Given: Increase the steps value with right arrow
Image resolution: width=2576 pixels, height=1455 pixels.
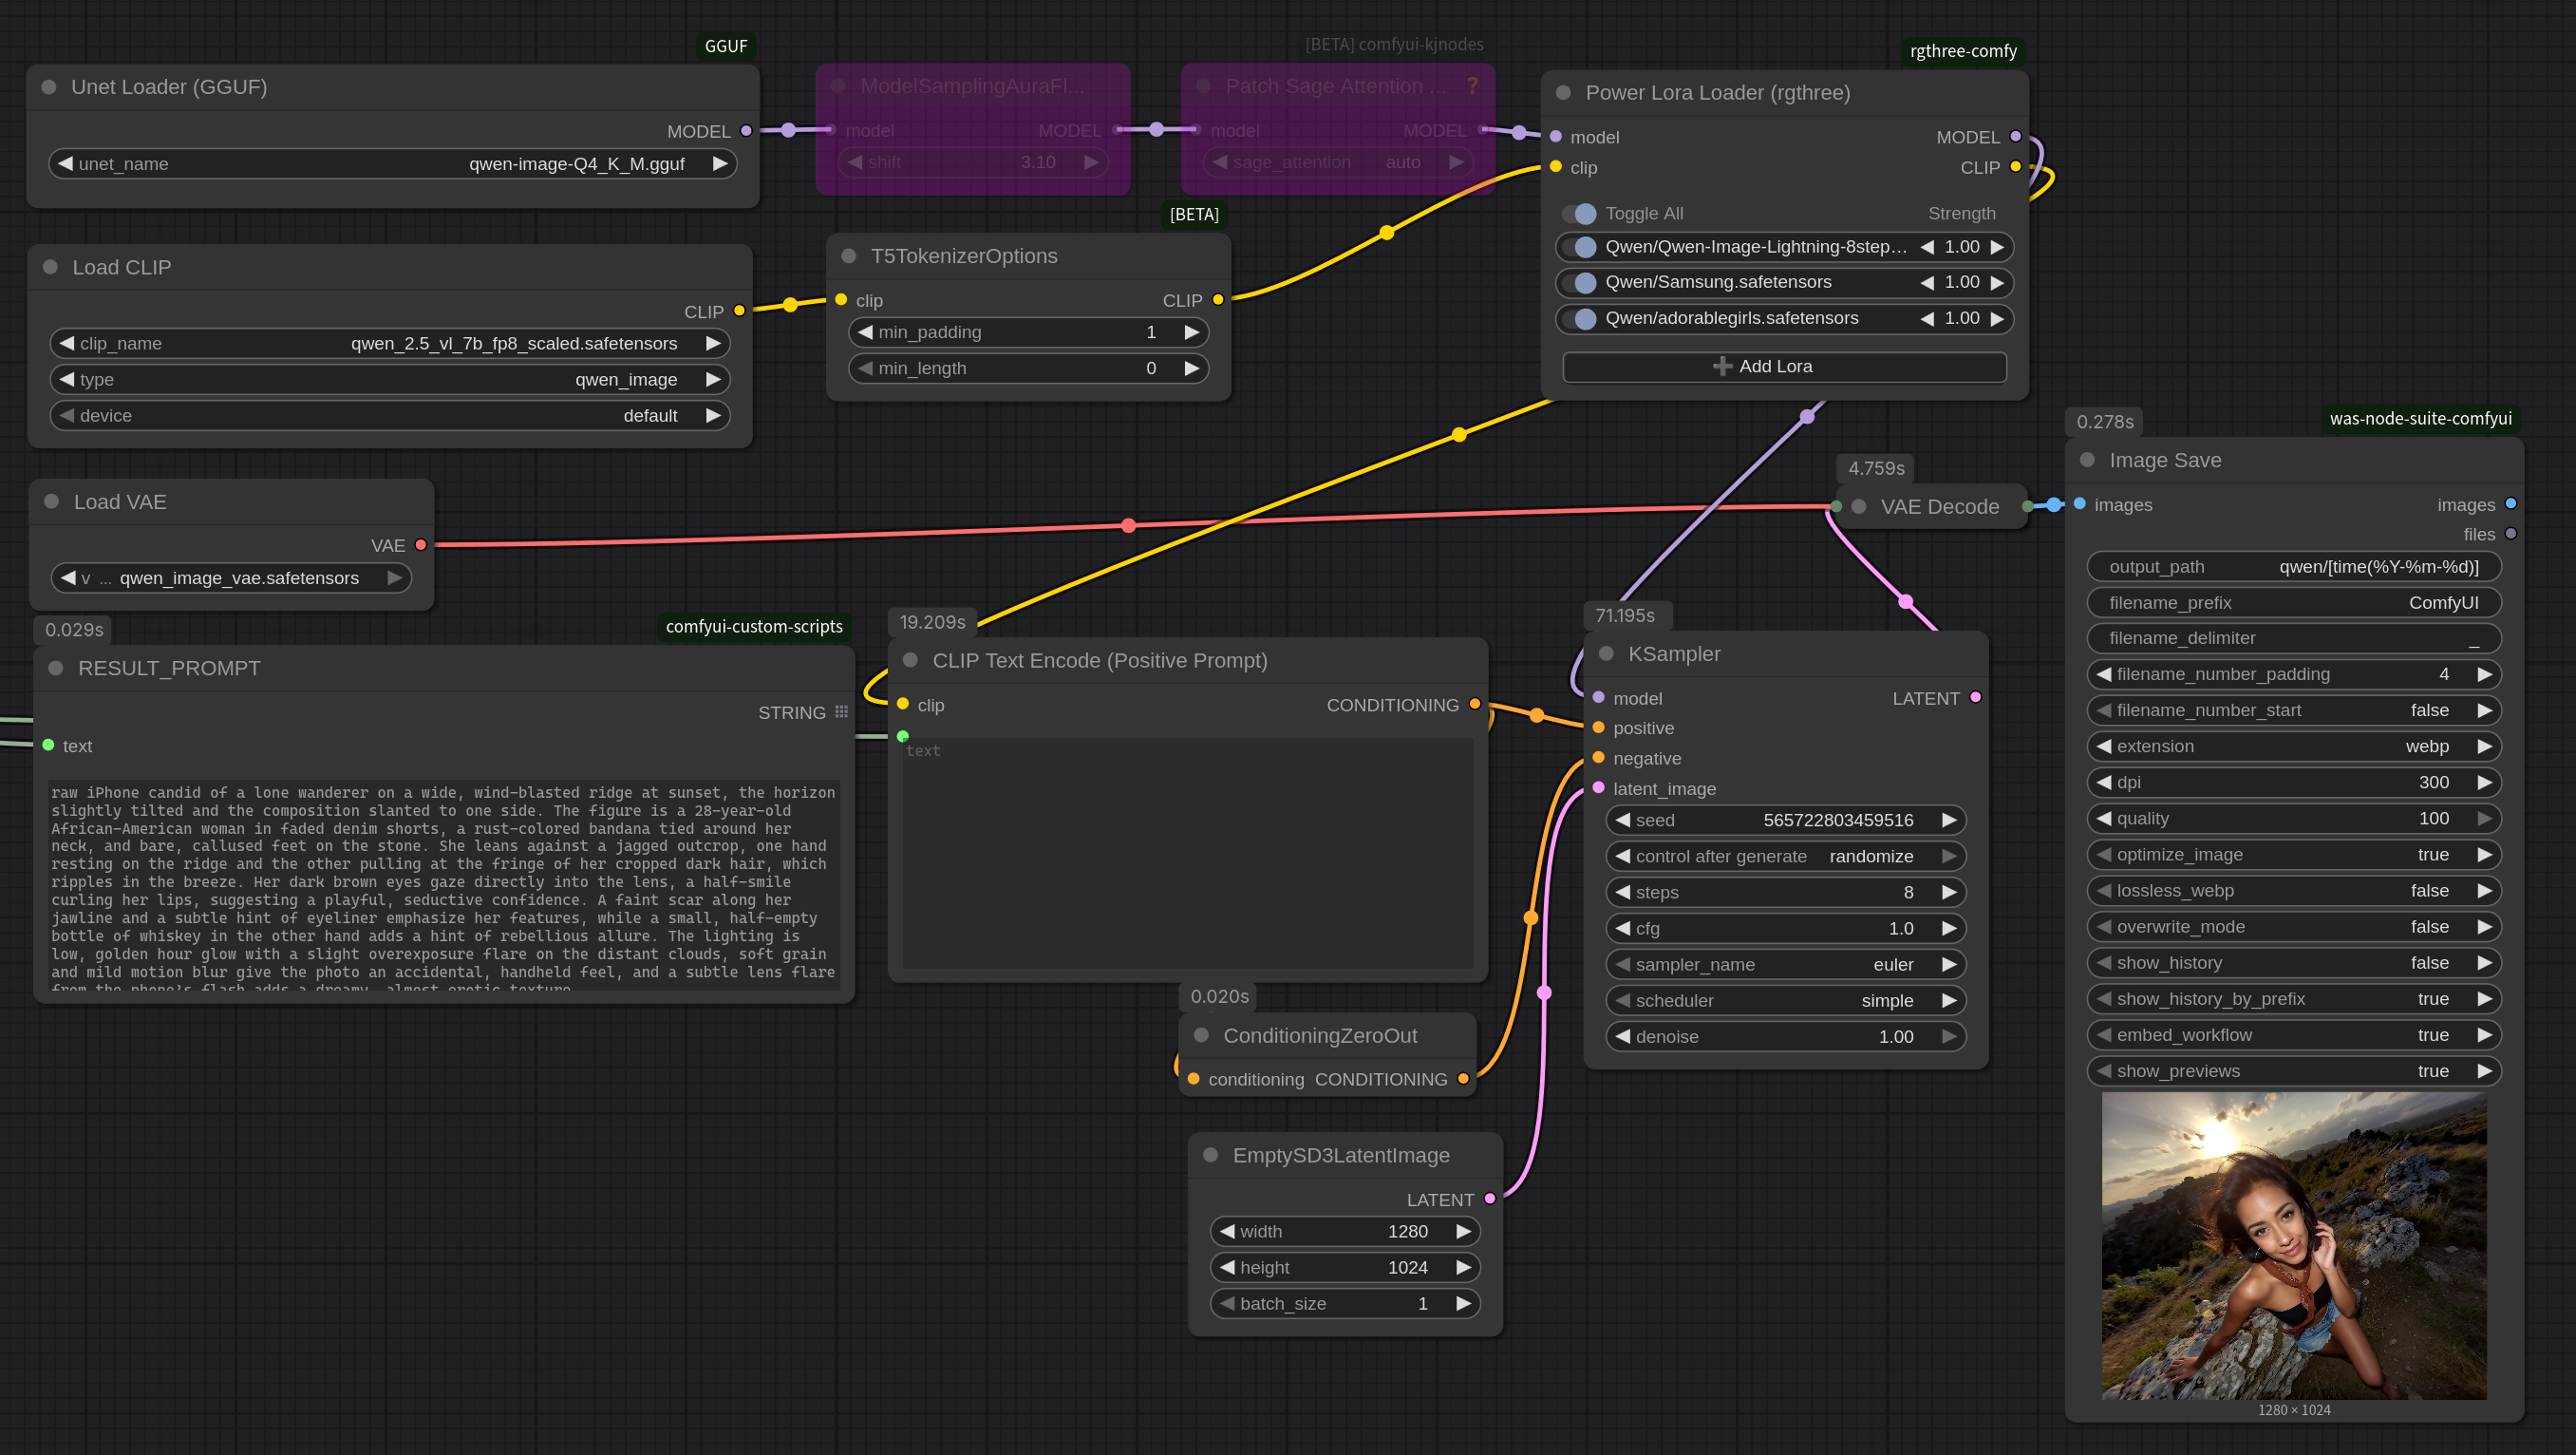Looking at the screenshot, I should tap(1948, 892).
